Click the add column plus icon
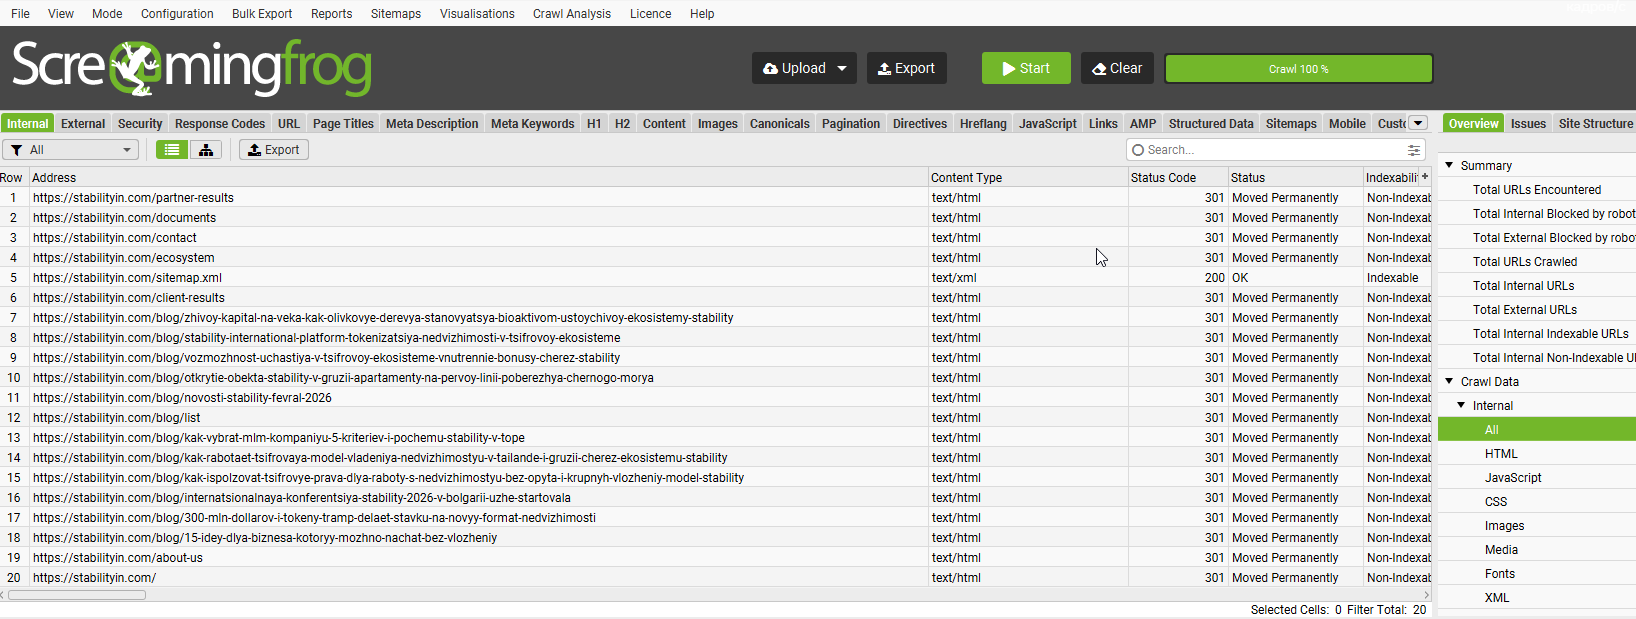Screen dimensions: 1636x619 pos(1425,177)
